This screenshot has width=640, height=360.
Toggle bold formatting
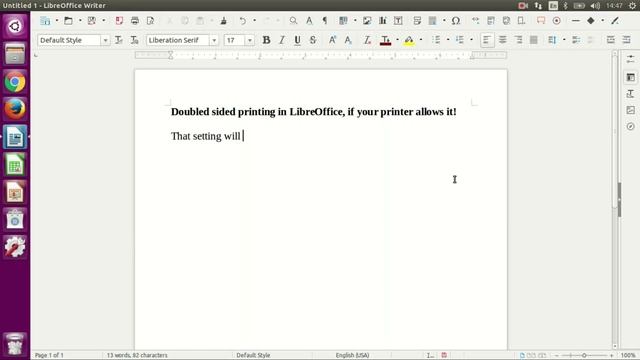pyautogui.click(x=266, y=40)
